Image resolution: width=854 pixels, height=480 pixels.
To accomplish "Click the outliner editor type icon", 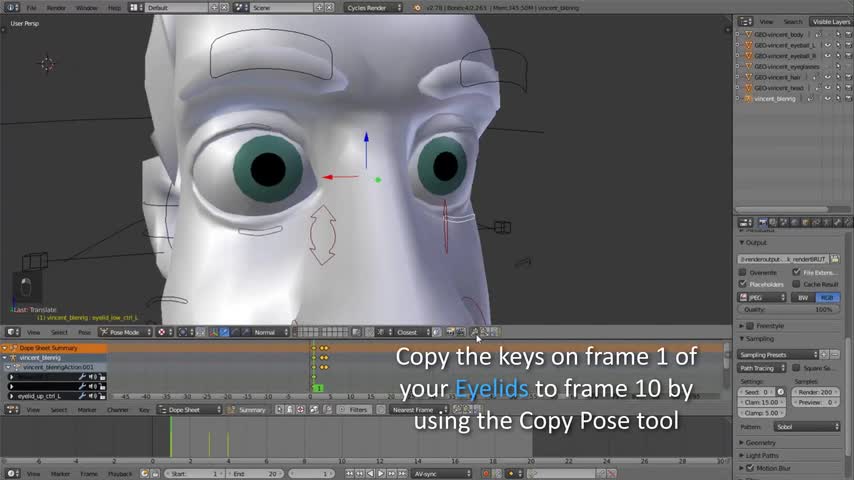I will [745, 22].
